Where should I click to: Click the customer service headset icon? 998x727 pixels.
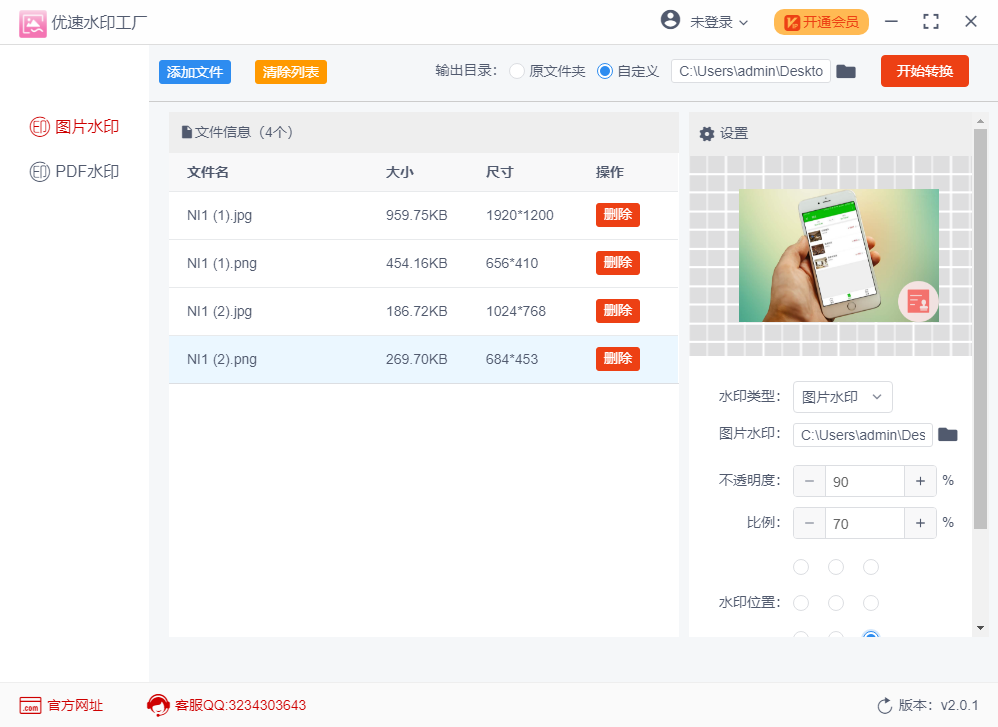click(x=158, y=705)
